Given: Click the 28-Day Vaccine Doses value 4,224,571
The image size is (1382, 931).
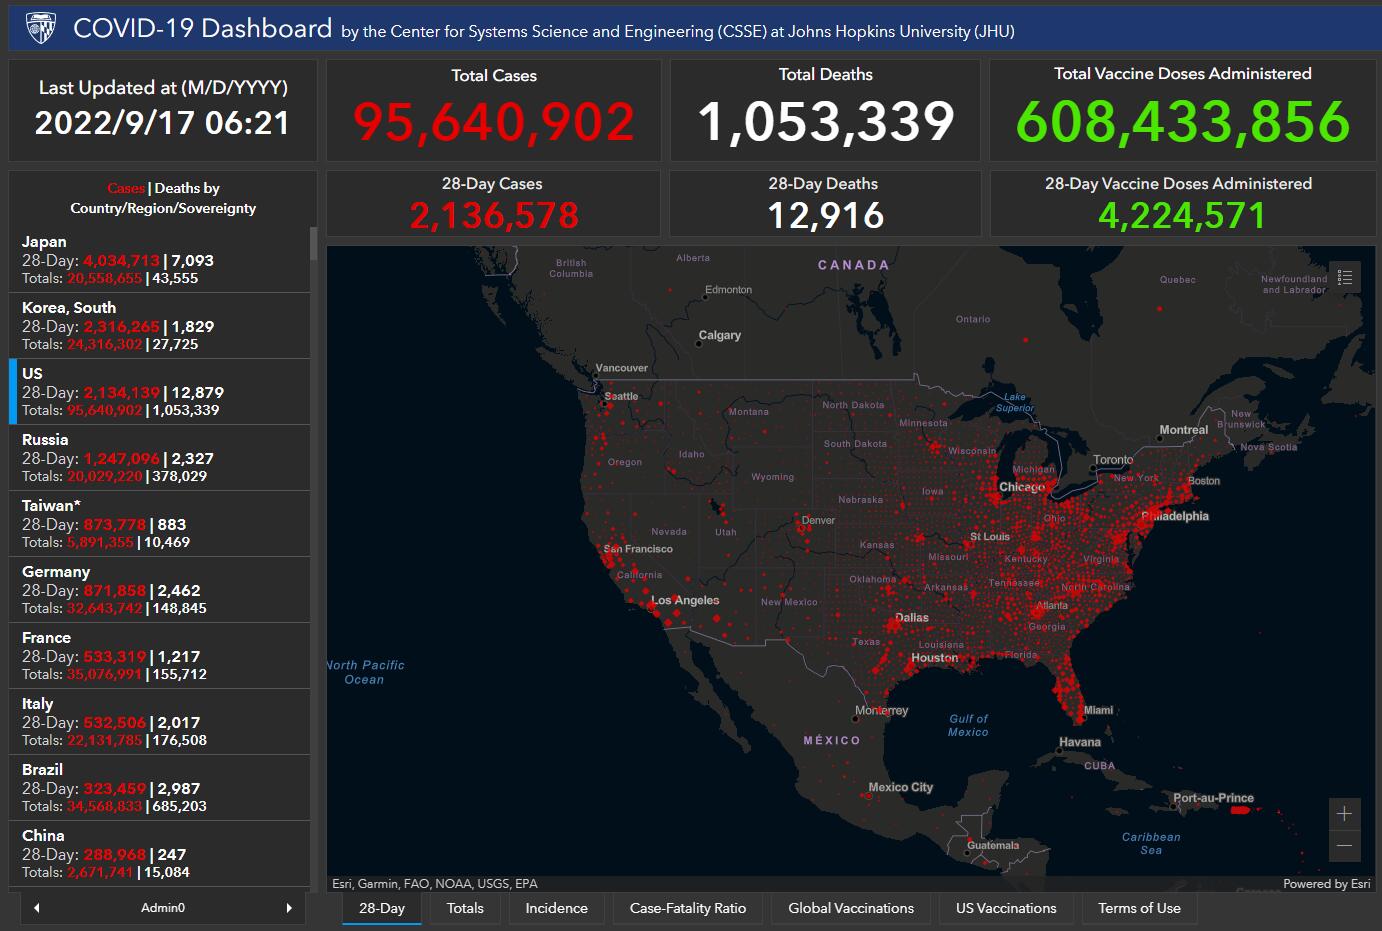Looking at the screenshot, I should 1182,215.
